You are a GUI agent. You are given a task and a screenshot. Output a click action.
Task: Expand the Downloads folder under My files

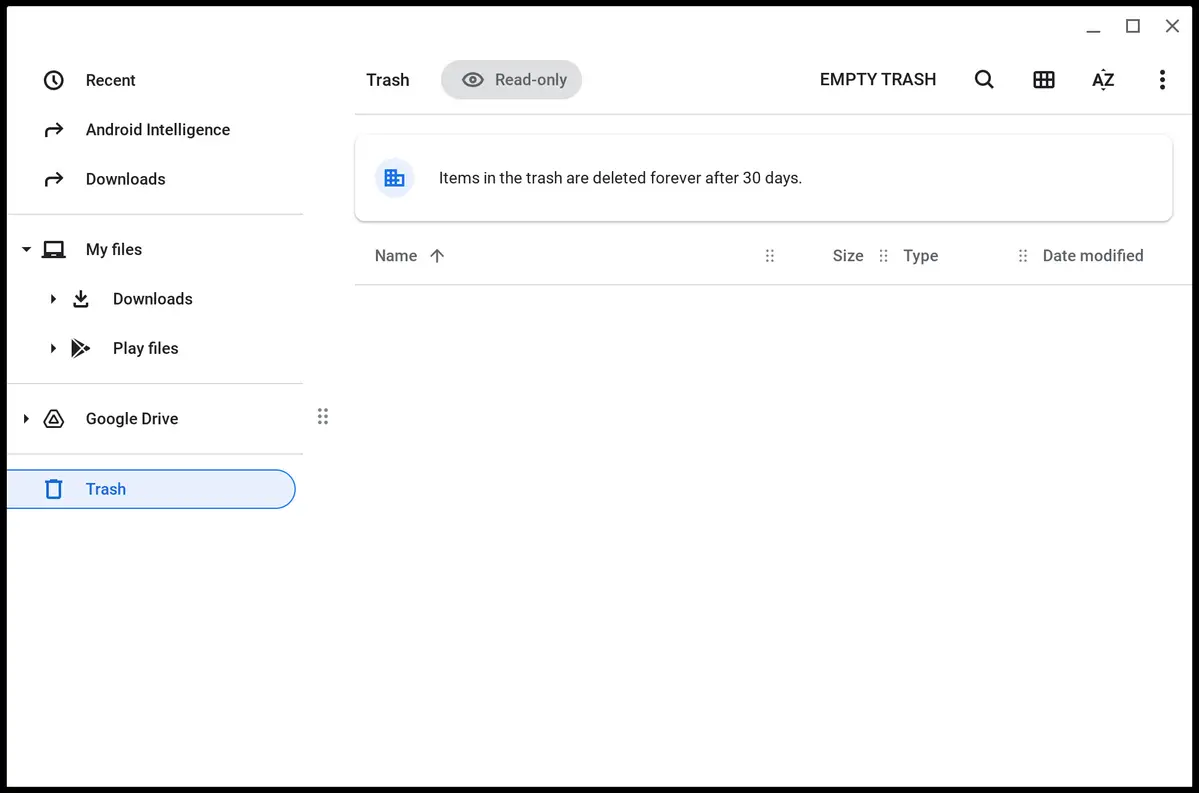point(53,299)
